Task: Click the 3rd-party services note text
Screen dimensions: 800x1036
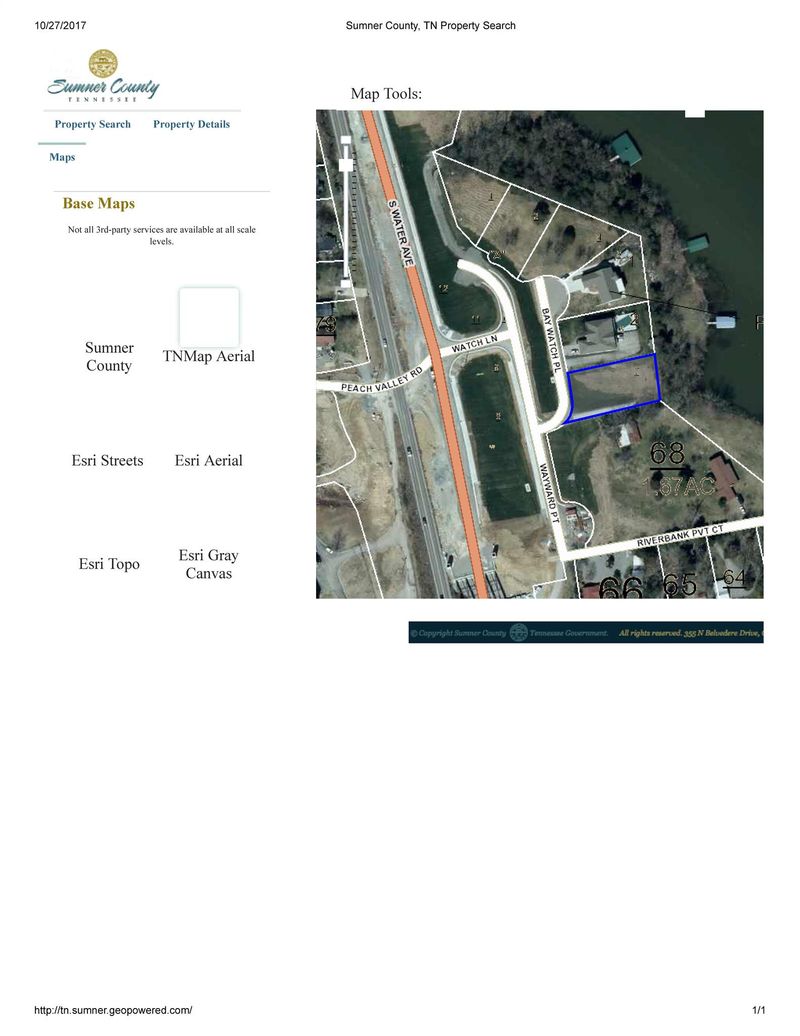Action: pos(162,235)
